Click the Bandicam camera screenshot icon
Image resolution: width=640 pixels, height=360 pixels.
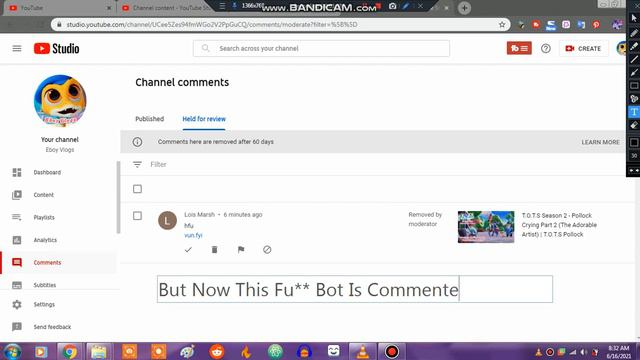coord(392,6)
